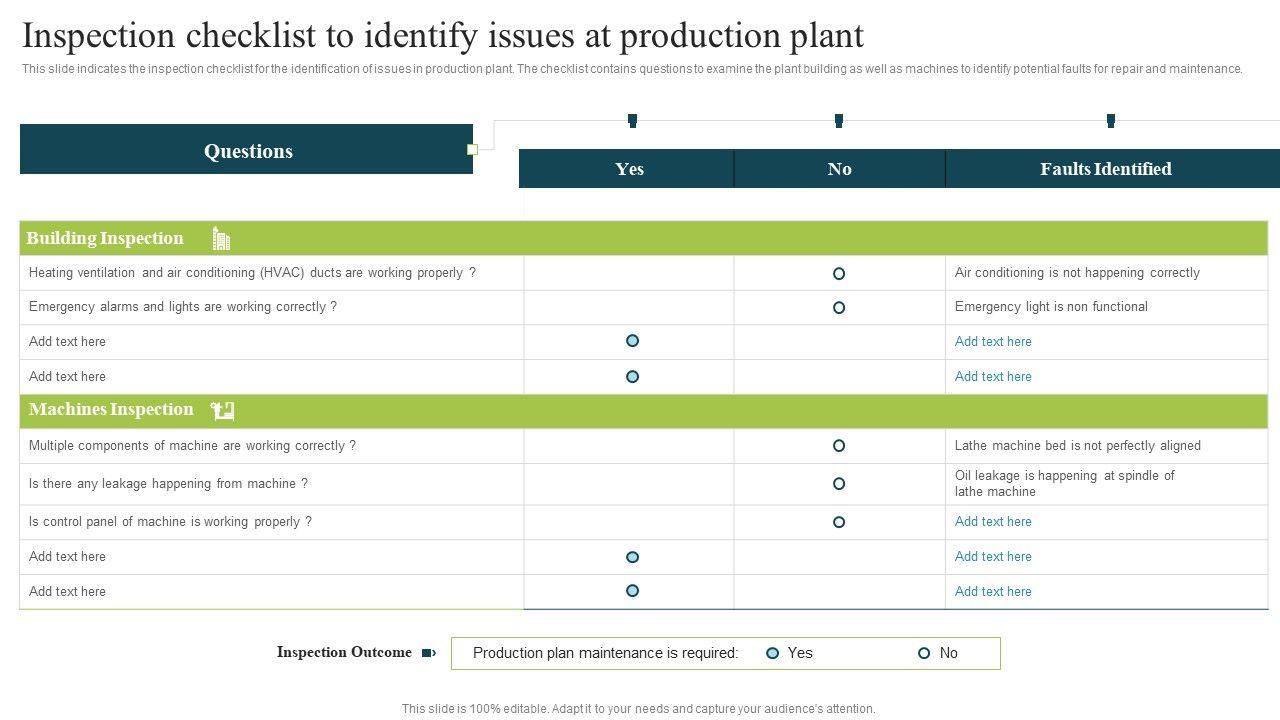
Task: Click the machine icon beside Machines Inspection
Action: tap(222, 410)
